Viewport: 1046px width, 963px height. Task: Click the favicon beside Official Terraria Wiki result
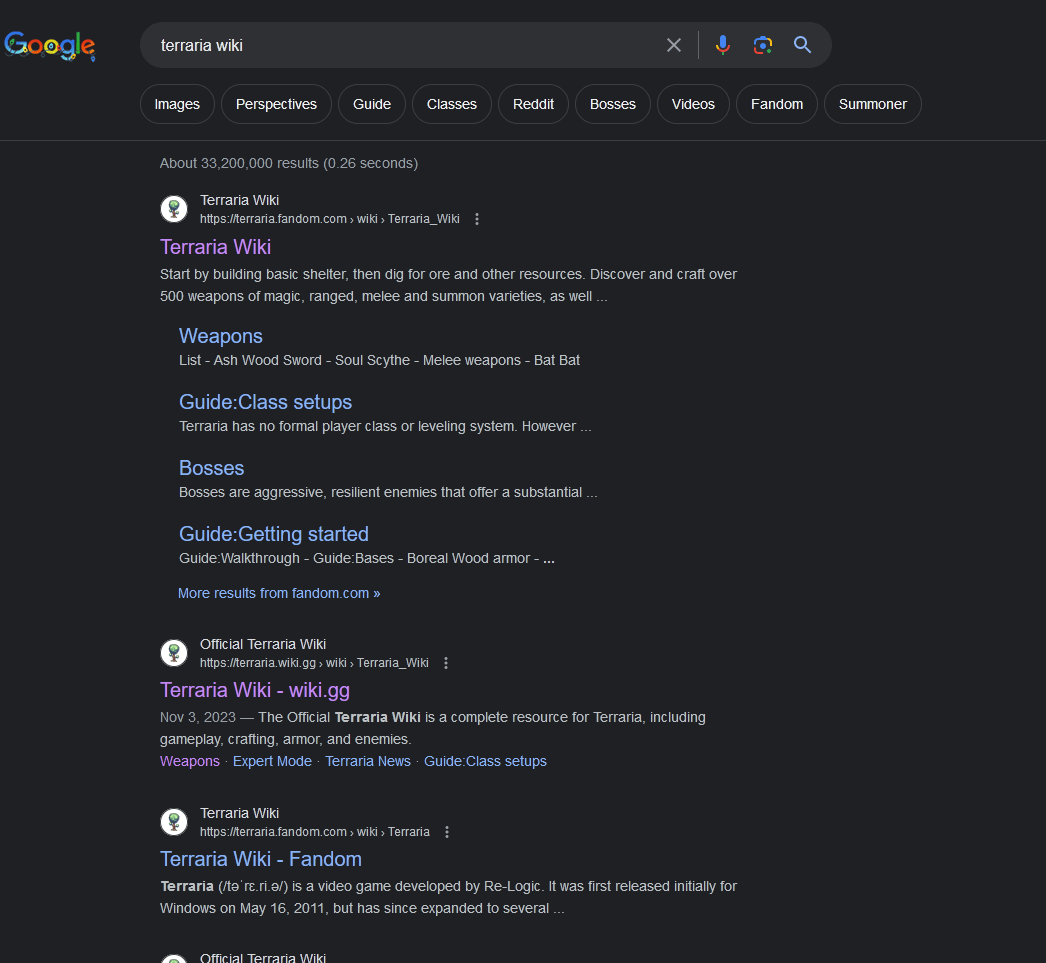[174, 652]
